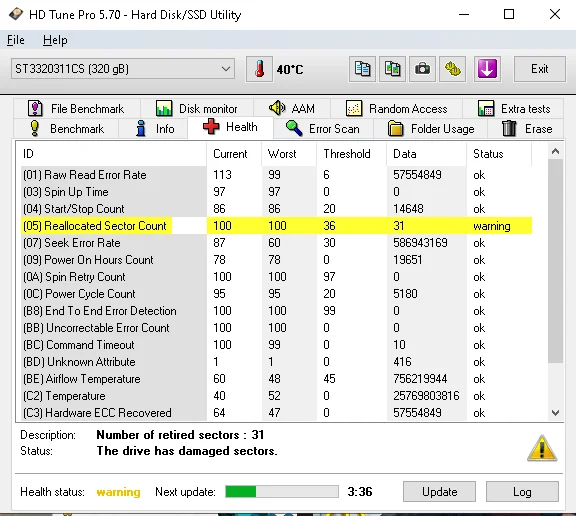Click the Next update progress bar
The image size is (576, 516).
click(282, 492)
